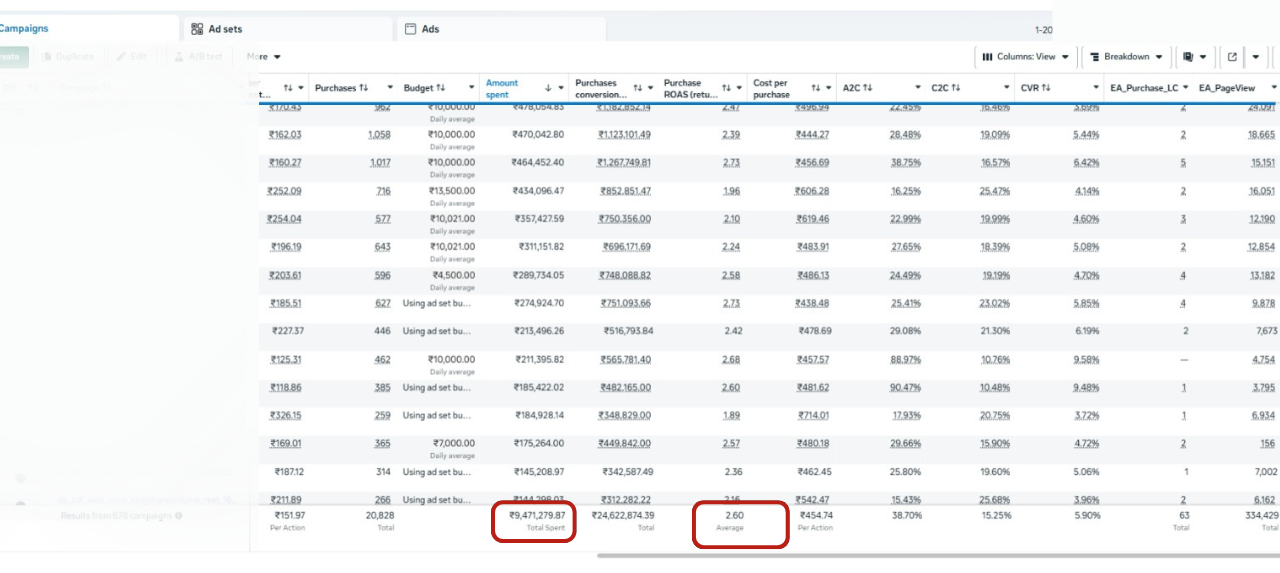Click sort arrows on the CVR column
The image size is (1280, 573).
click(1046, 88)
